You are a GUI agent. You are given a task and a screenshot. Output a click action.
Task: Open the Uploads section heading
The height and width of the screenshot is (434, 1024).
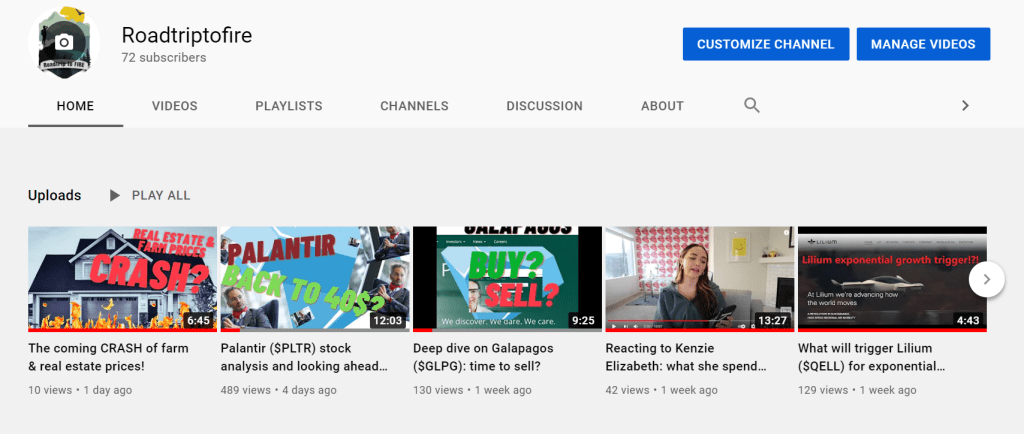54,195
